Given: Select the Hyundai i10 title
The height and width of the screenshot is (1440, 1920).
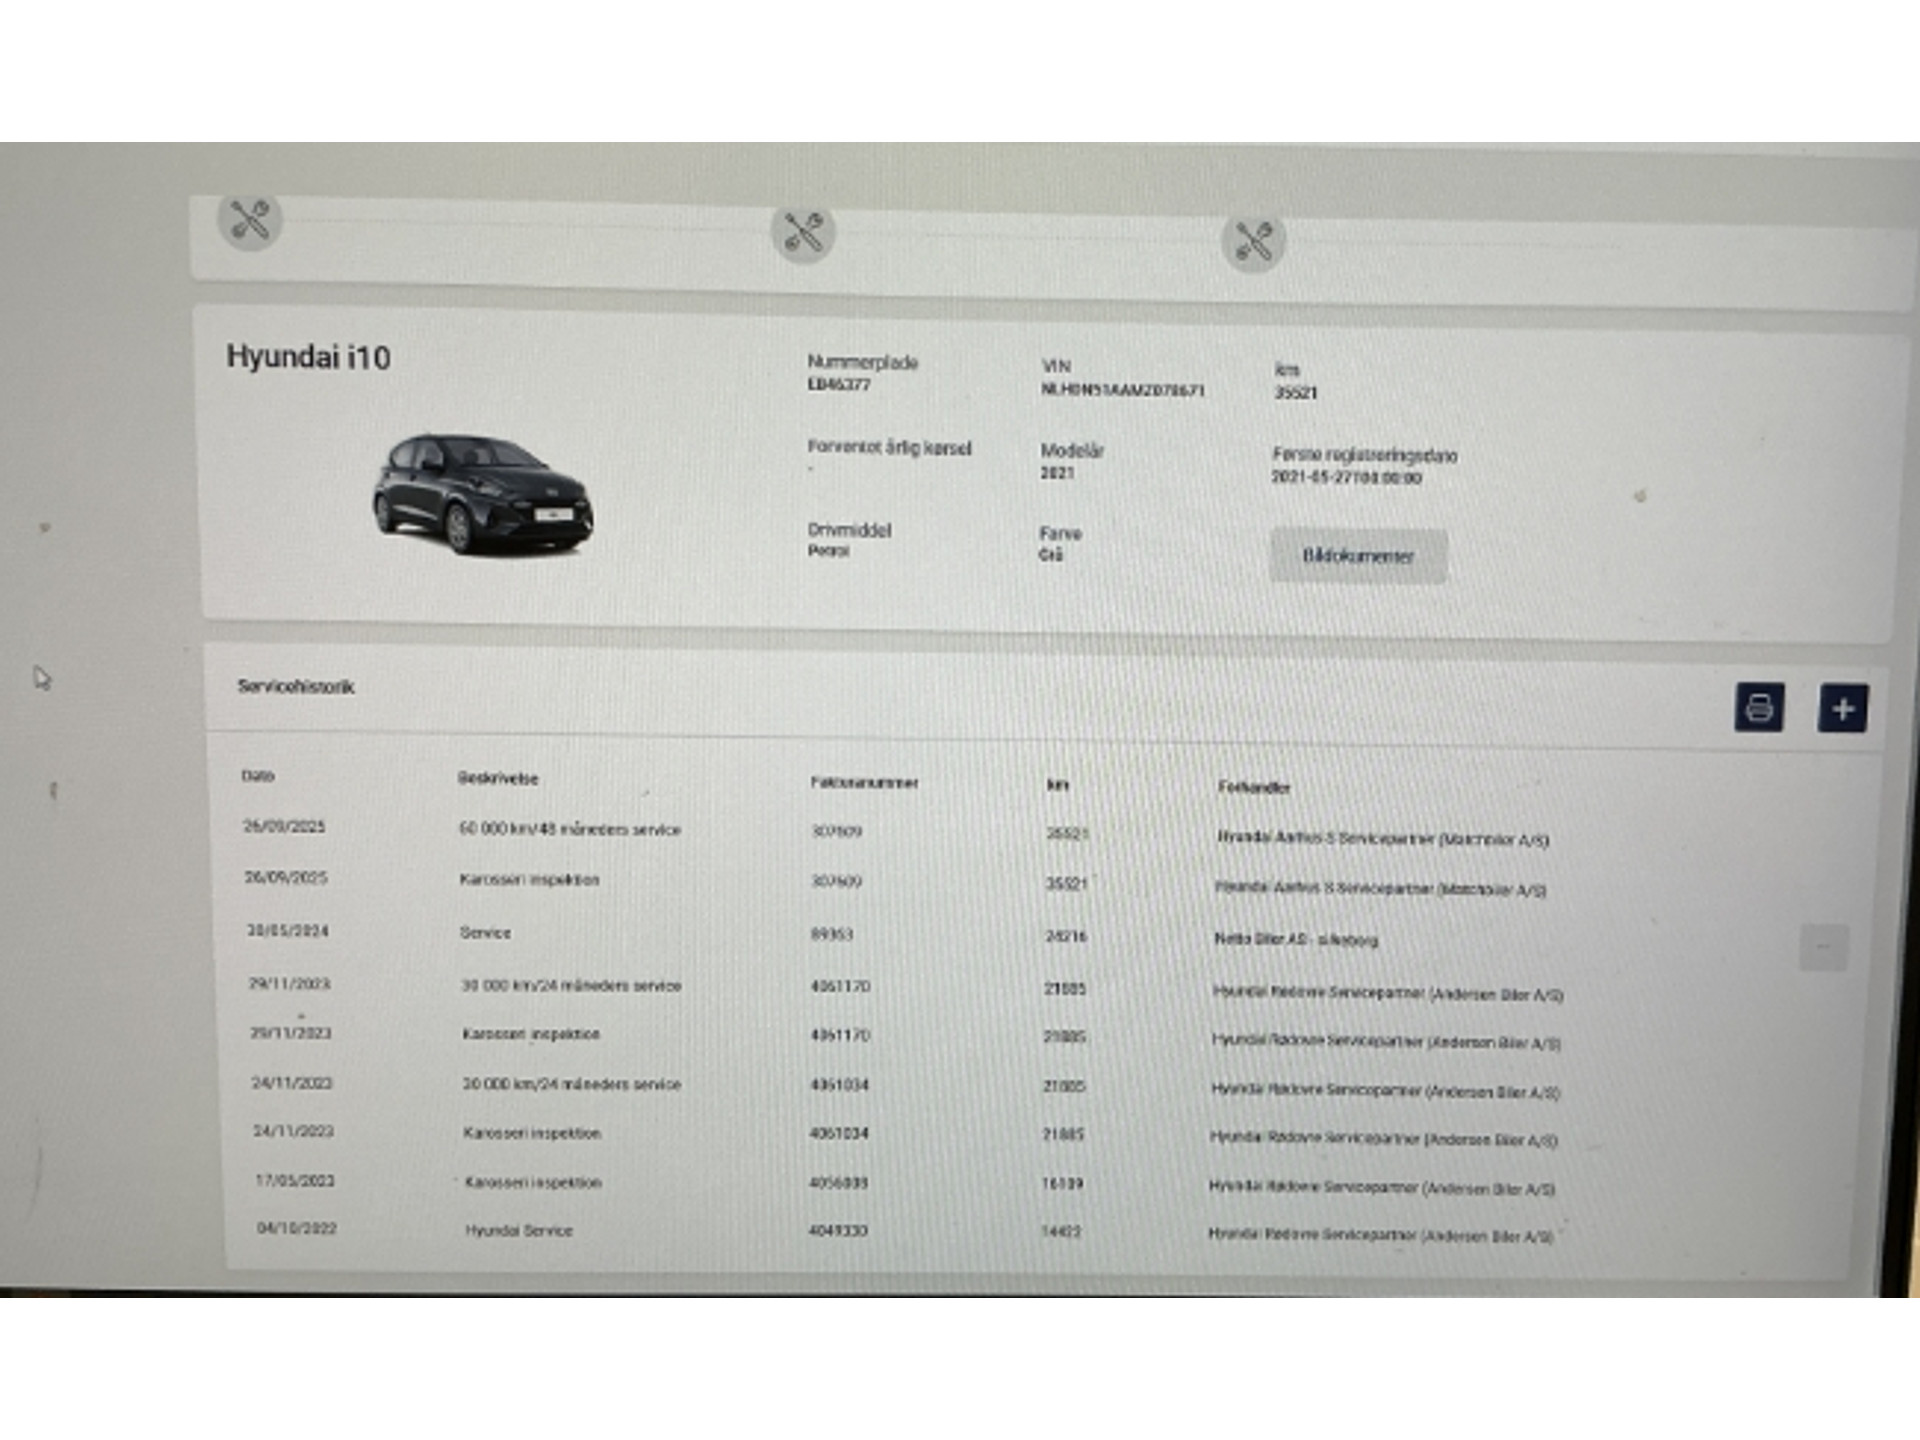Looking at the screenshot, I should click(308, 357).
